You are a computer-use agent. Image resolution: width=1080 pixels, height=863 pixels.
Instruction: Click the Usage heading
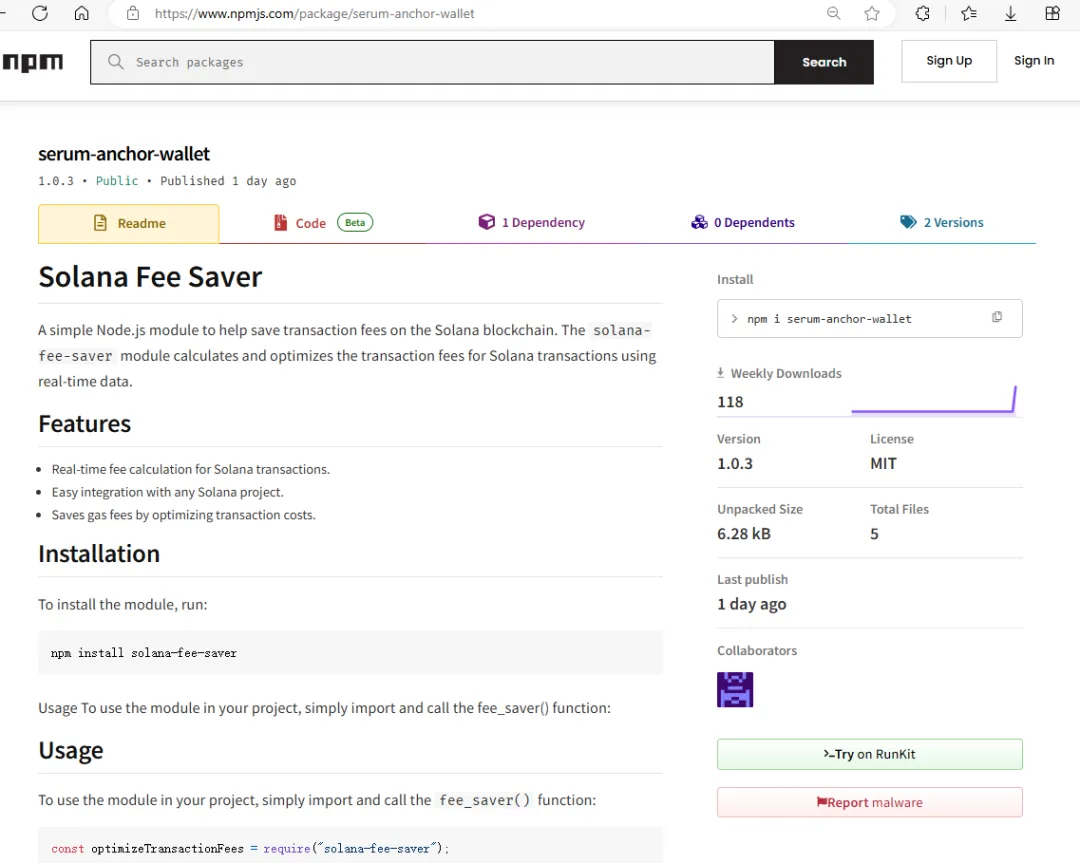pos(71,750)
